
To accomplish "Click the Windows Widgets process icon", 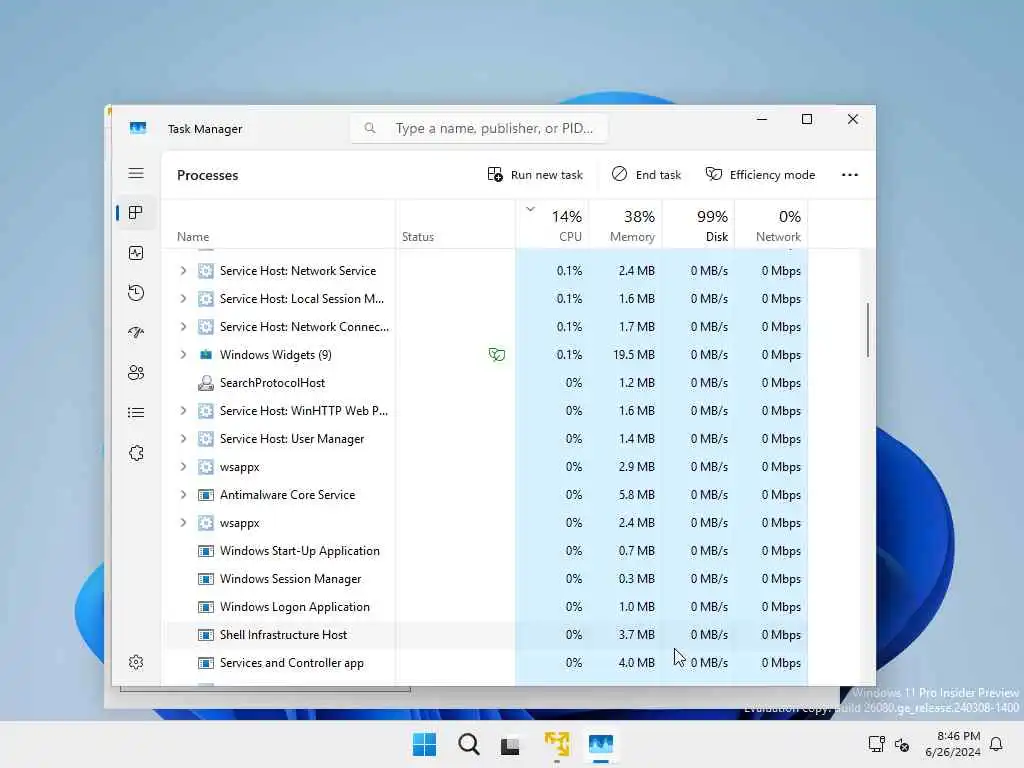I will click(206, 355).
